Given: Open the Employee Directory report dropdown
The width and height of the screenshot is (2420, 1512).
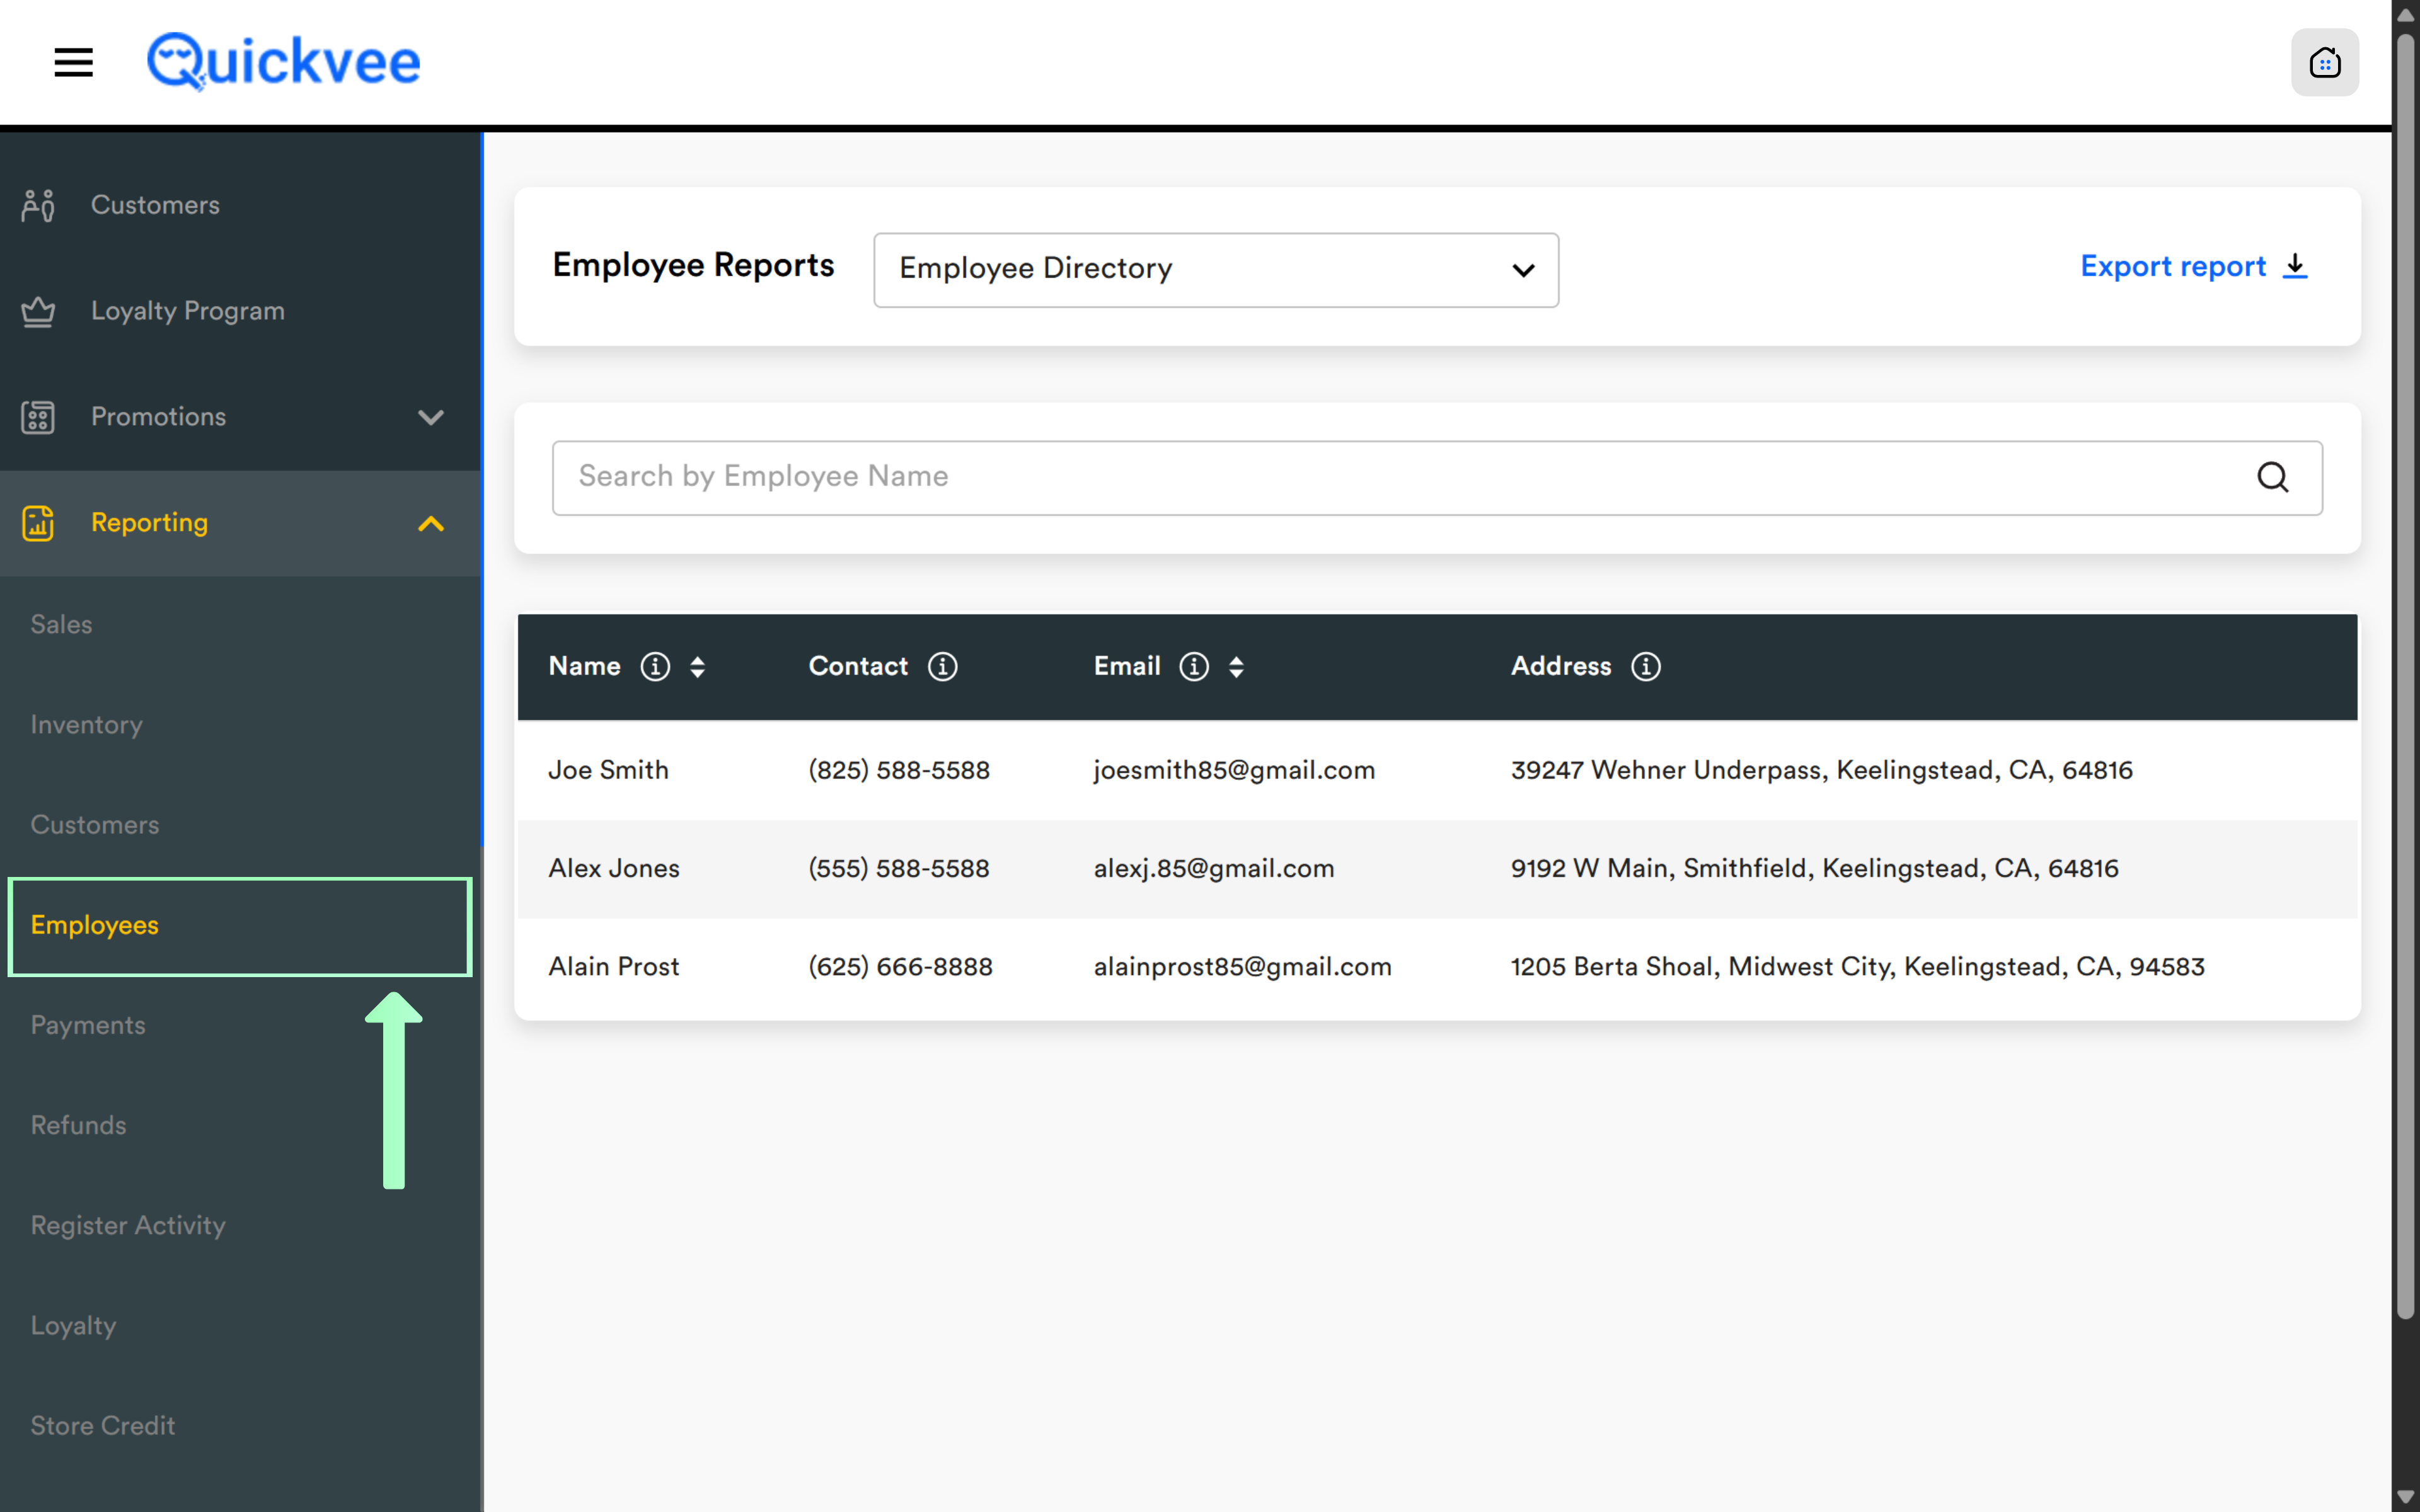Looking at the screenshot, I should pos(1215,270).
